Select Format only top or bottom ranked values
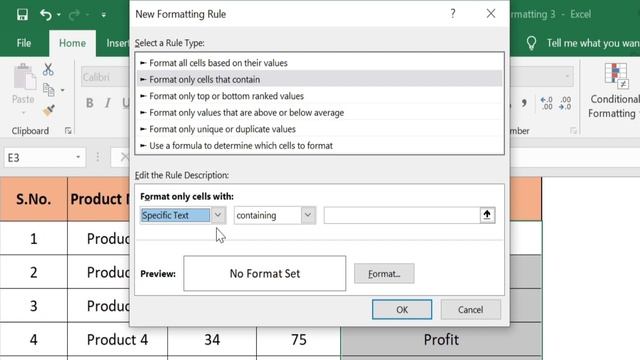This screenshot has width=640, height=360. click(x=319, y=96)
